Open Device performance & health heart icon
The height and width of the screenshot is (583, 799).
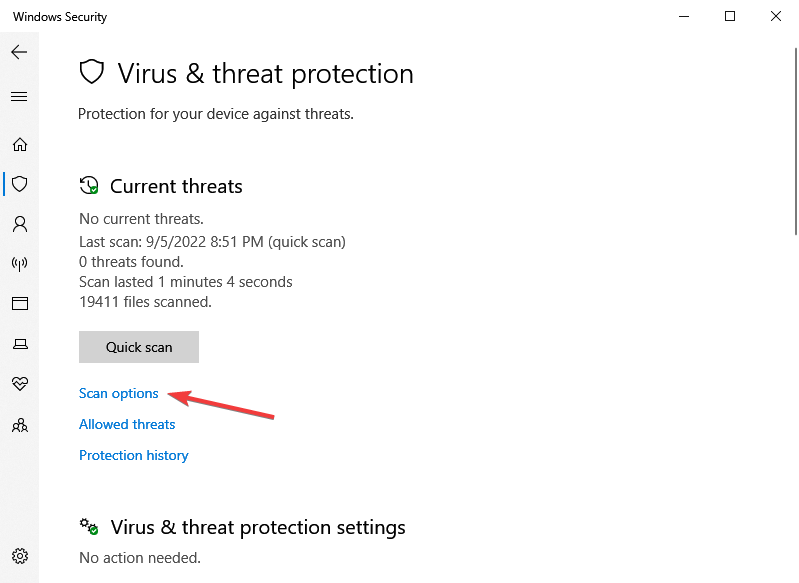pos(20,383)
